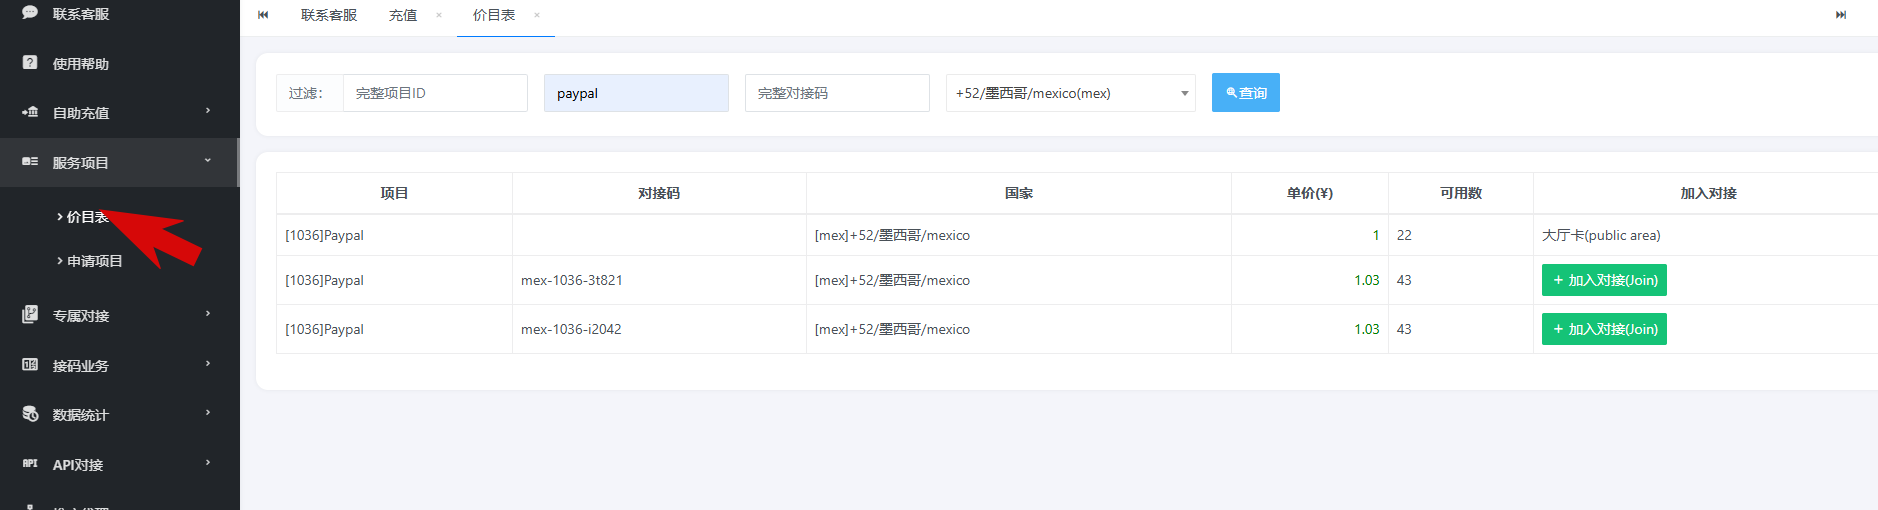Join the mex-1036-3t821 docking code

click(1604, 280)
